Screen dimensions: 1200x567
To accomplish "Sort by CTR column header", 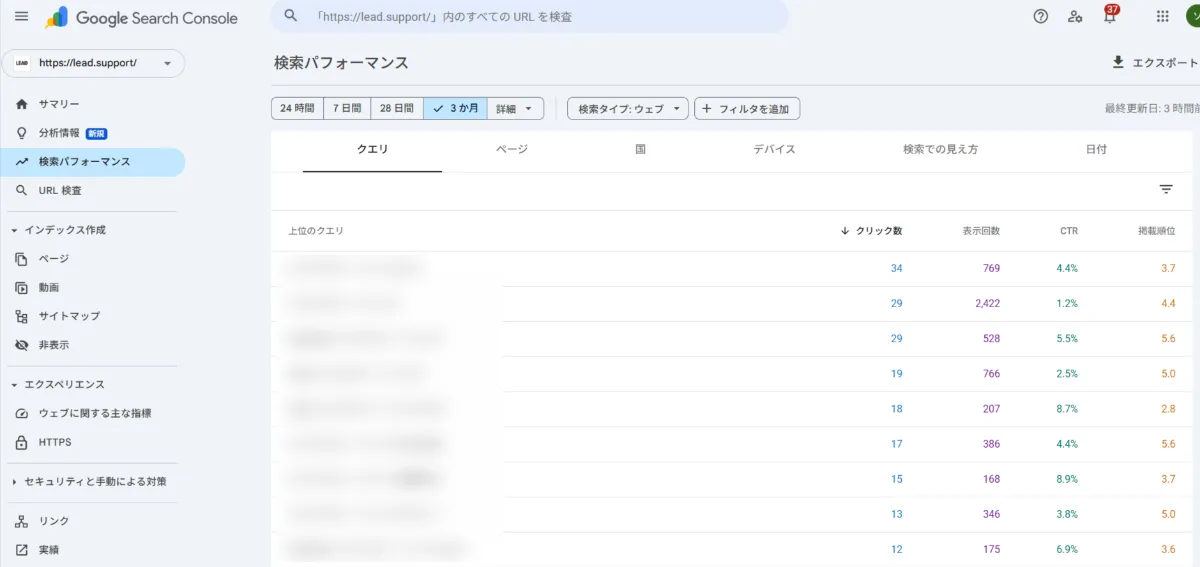I will [1069, 231].
